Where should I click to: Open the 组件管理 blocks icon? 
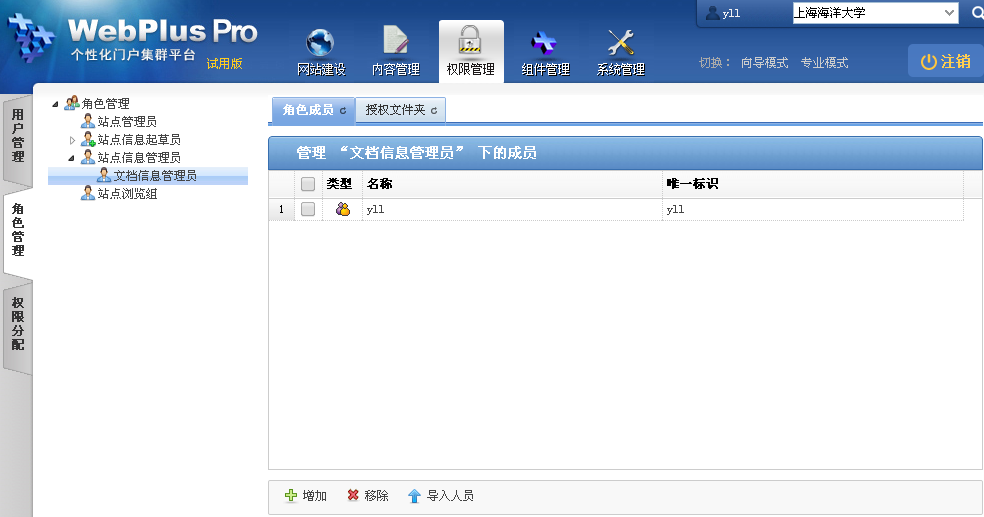click(x=545, y=43)
